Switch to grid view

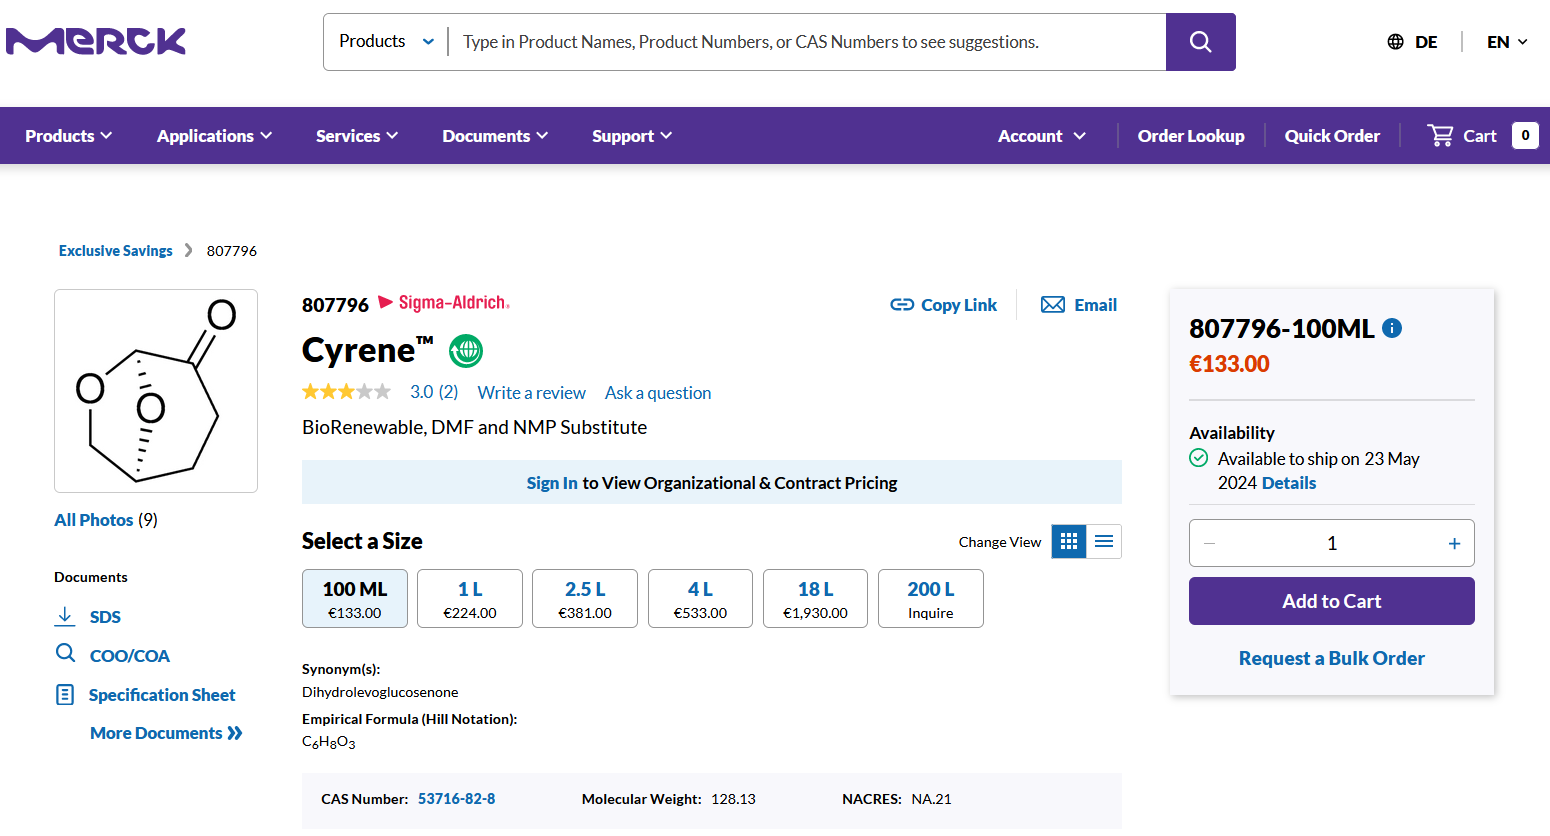(1069, 542)
